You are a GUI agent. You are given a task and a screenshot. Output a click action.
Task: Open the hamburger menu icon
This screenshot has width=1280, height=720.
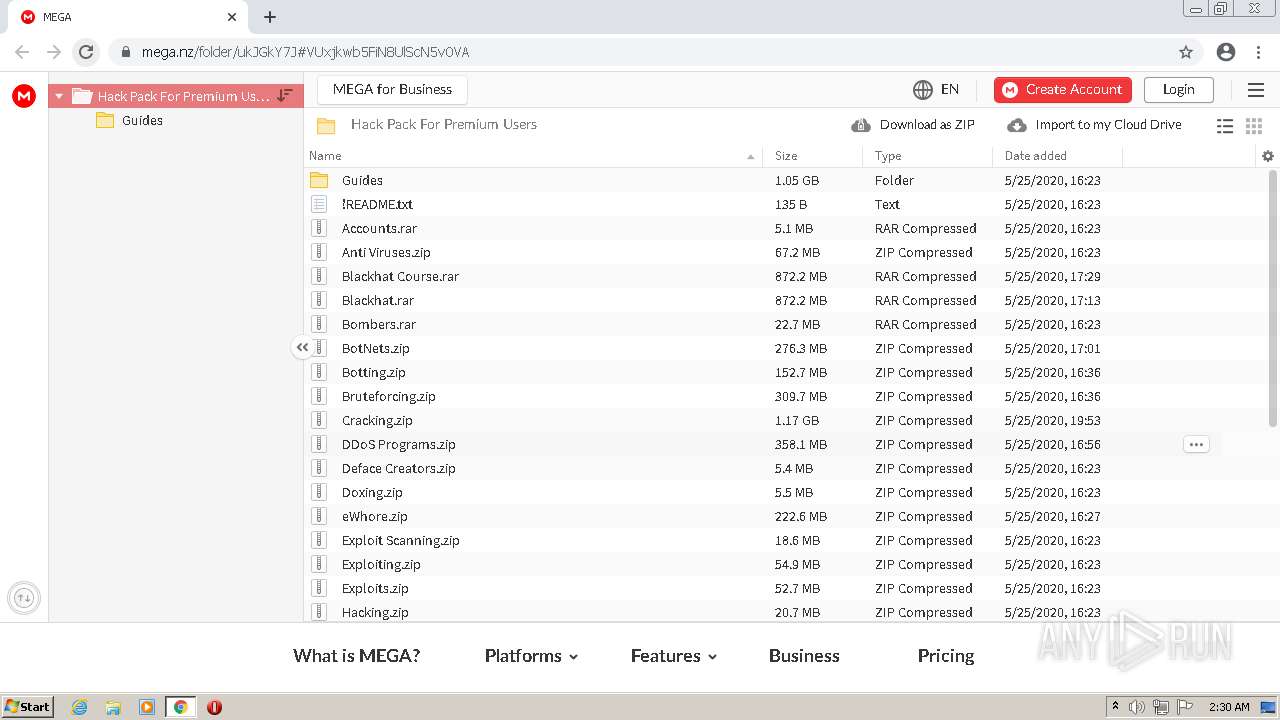(1256, 90)
